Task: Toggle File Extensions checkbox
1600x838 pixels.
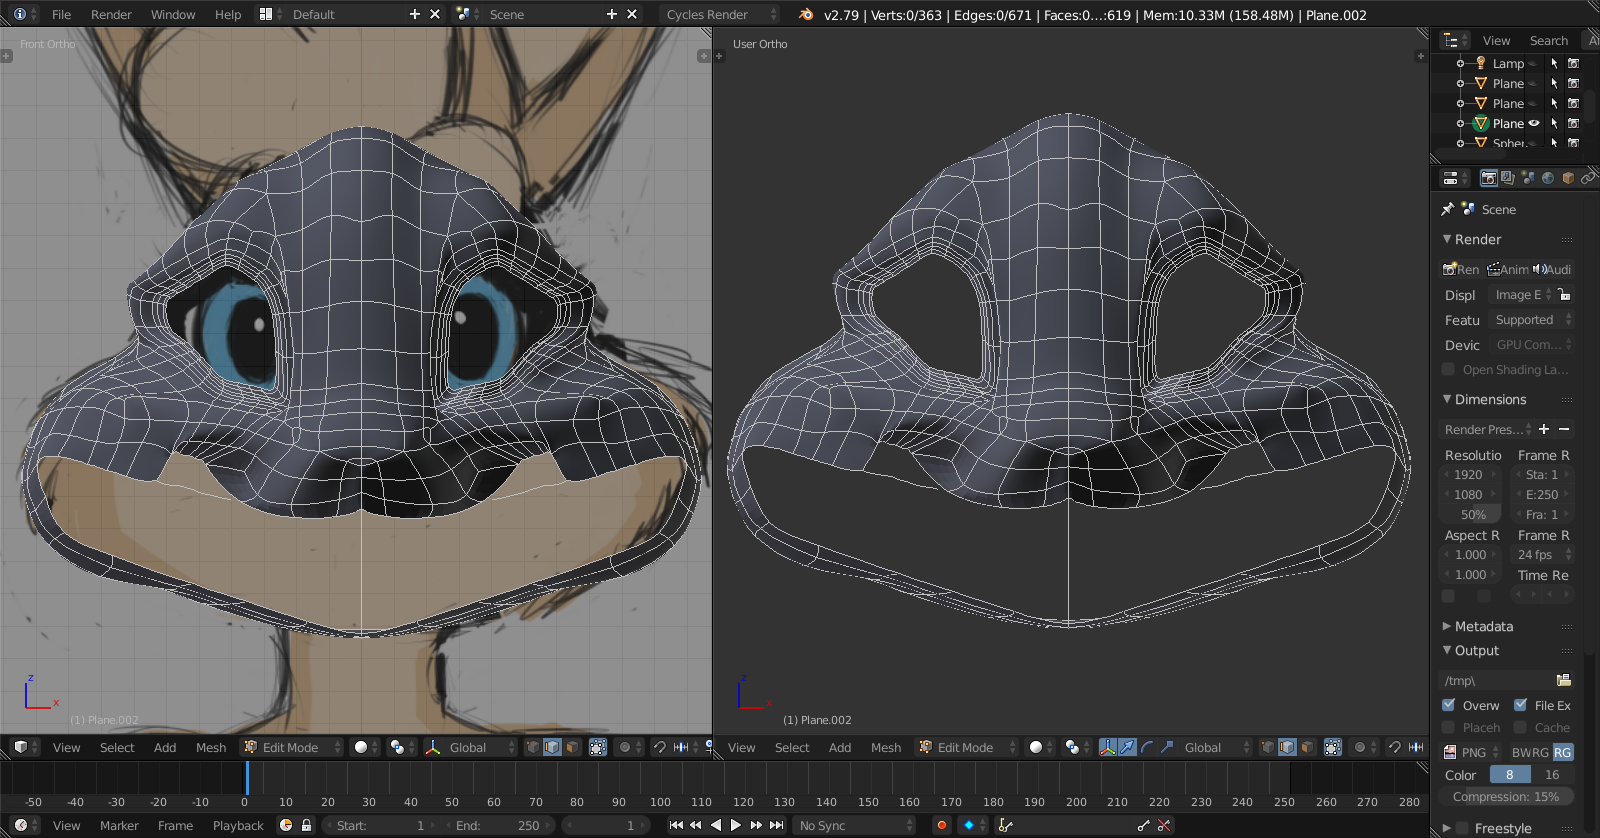Action: click(1520, 704)
